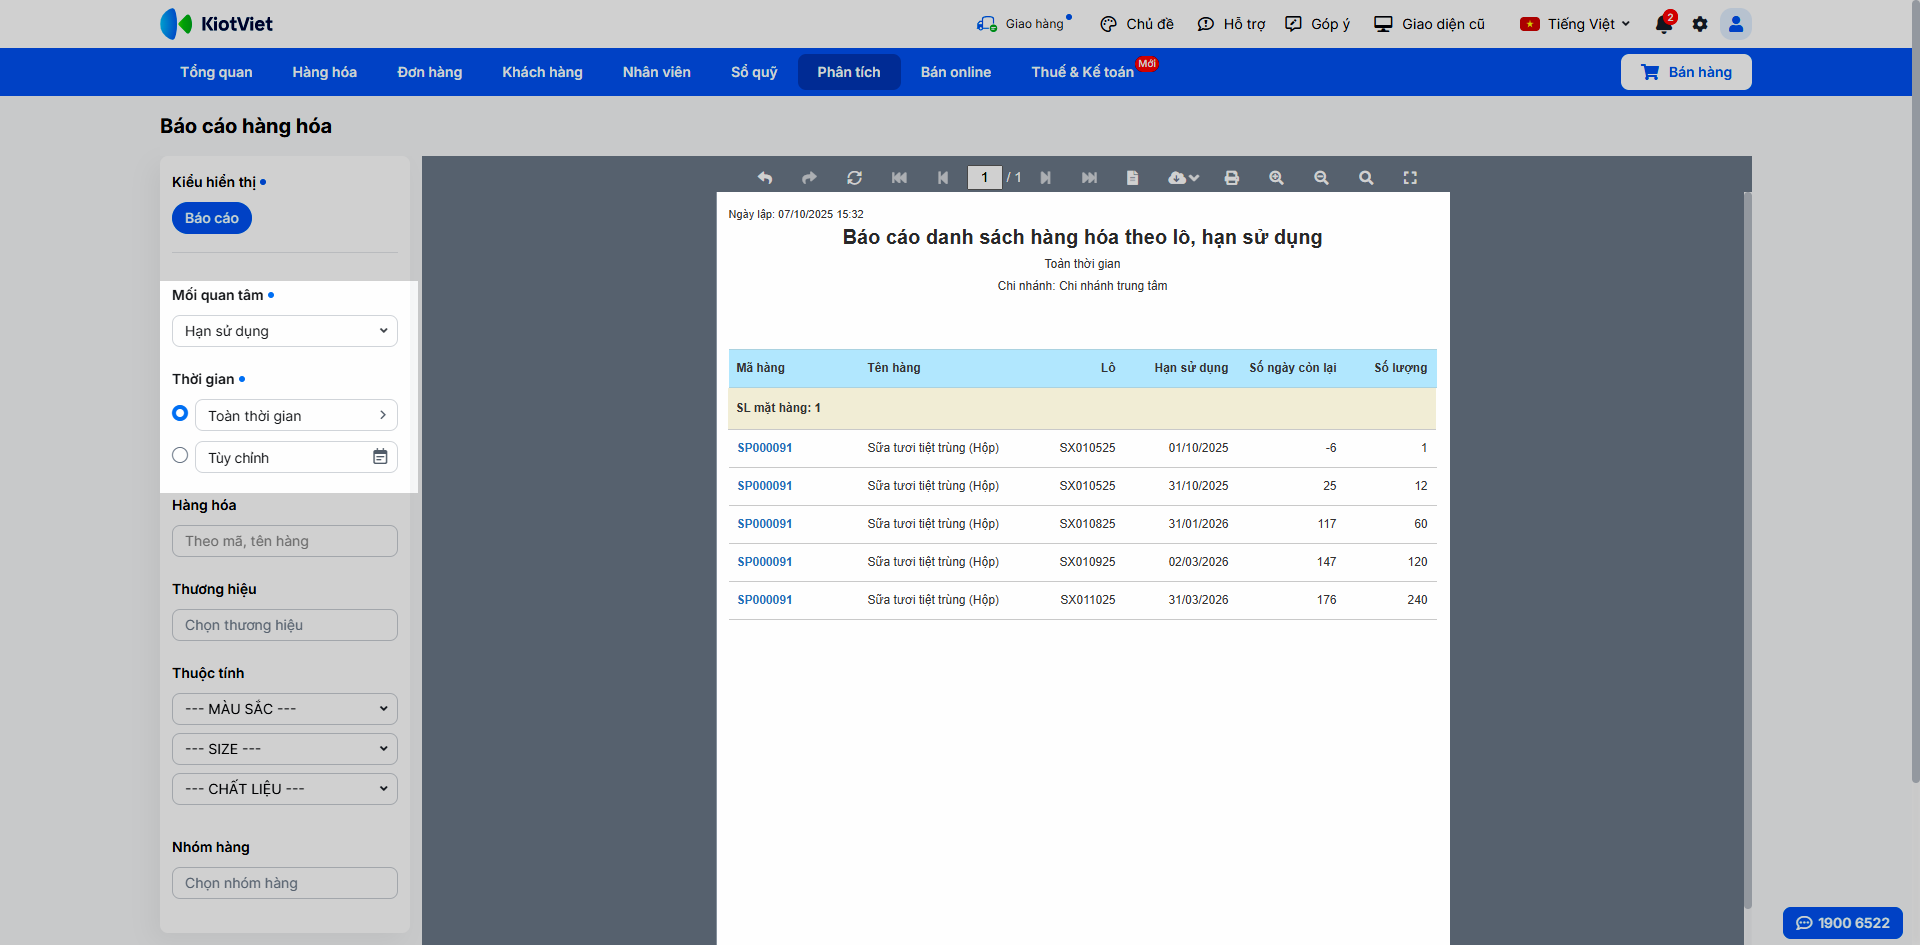Click the Theo mã, tên hàng field

[285, 541]
